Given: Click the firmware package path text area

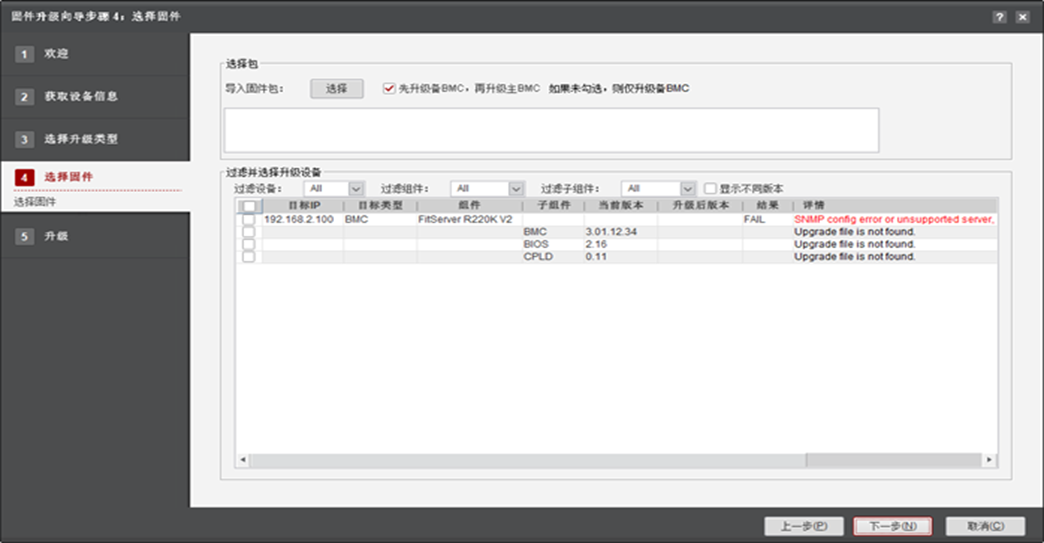Looking at the screenshot, I should [x=551, y=130].
